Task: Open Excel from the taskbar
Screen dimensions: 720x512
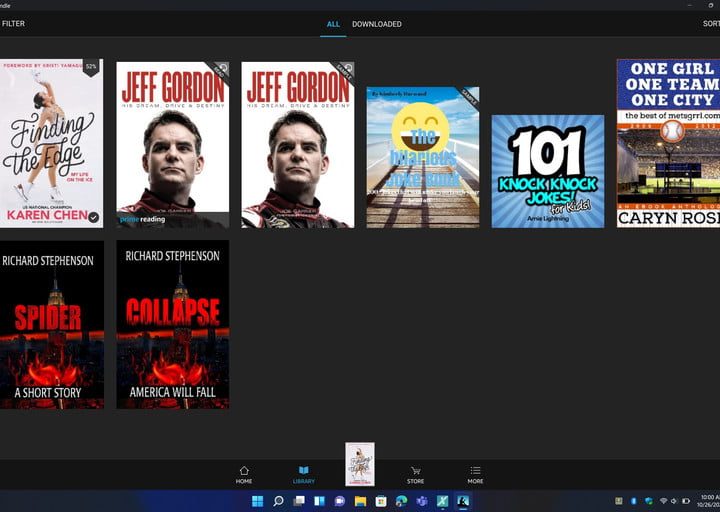Action: (442, 501)
